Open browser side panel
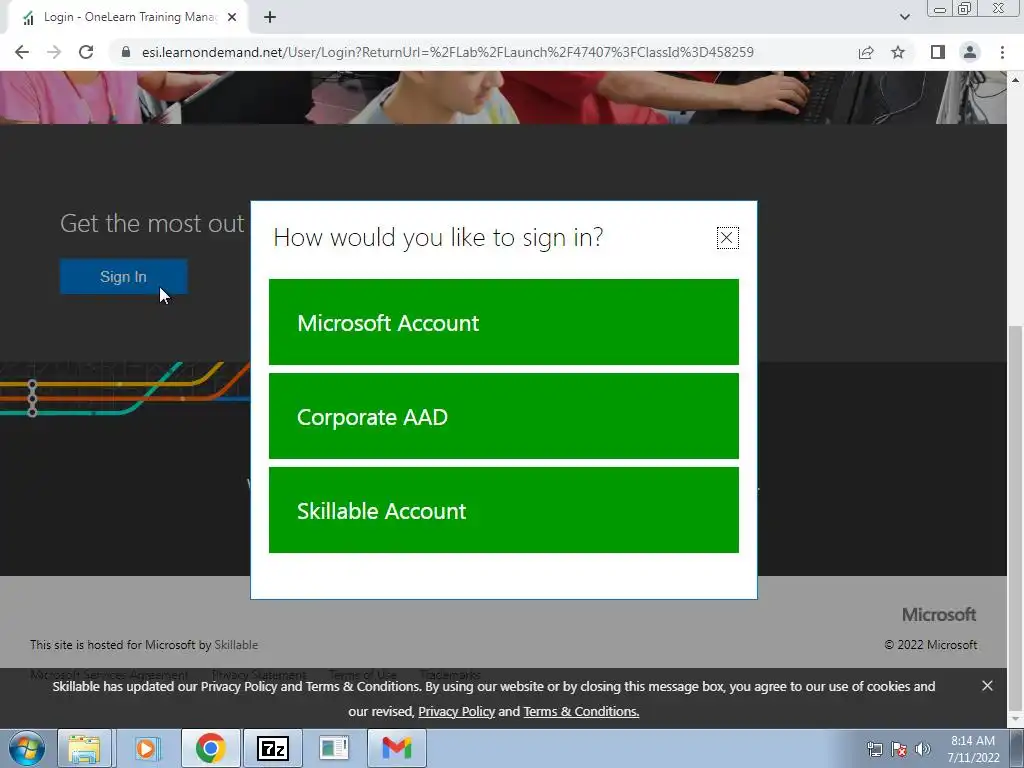1024x768 pixels. tap(938, 52)
